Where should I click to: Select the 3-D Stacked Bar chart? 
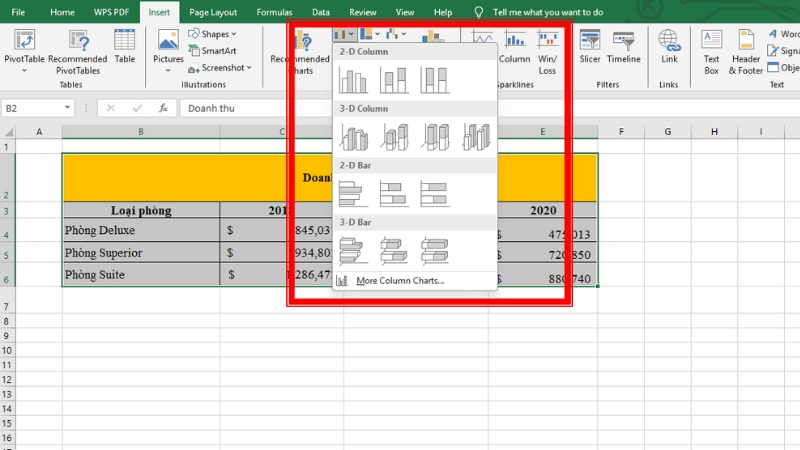point(394,249)
